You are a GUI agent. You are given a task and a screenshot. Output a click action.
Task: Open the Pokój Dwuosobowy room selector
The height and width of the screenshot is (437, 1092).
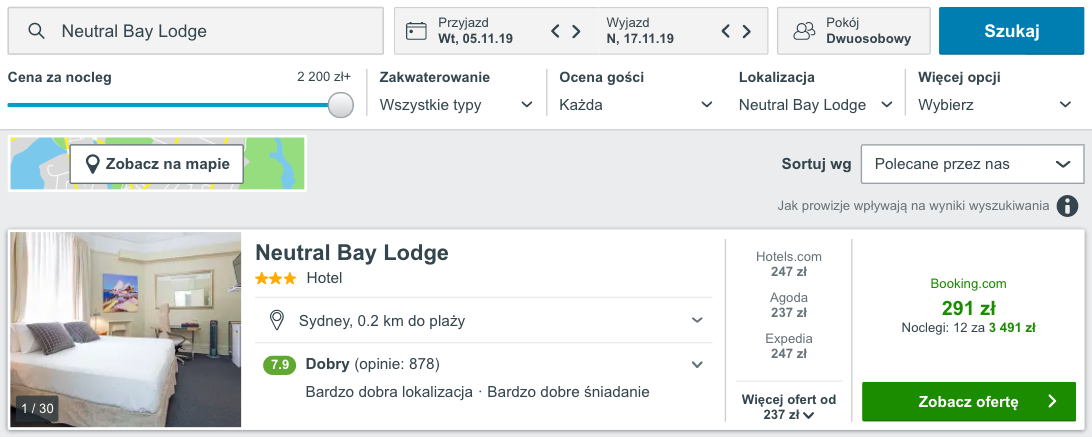[x=854, y=31]
